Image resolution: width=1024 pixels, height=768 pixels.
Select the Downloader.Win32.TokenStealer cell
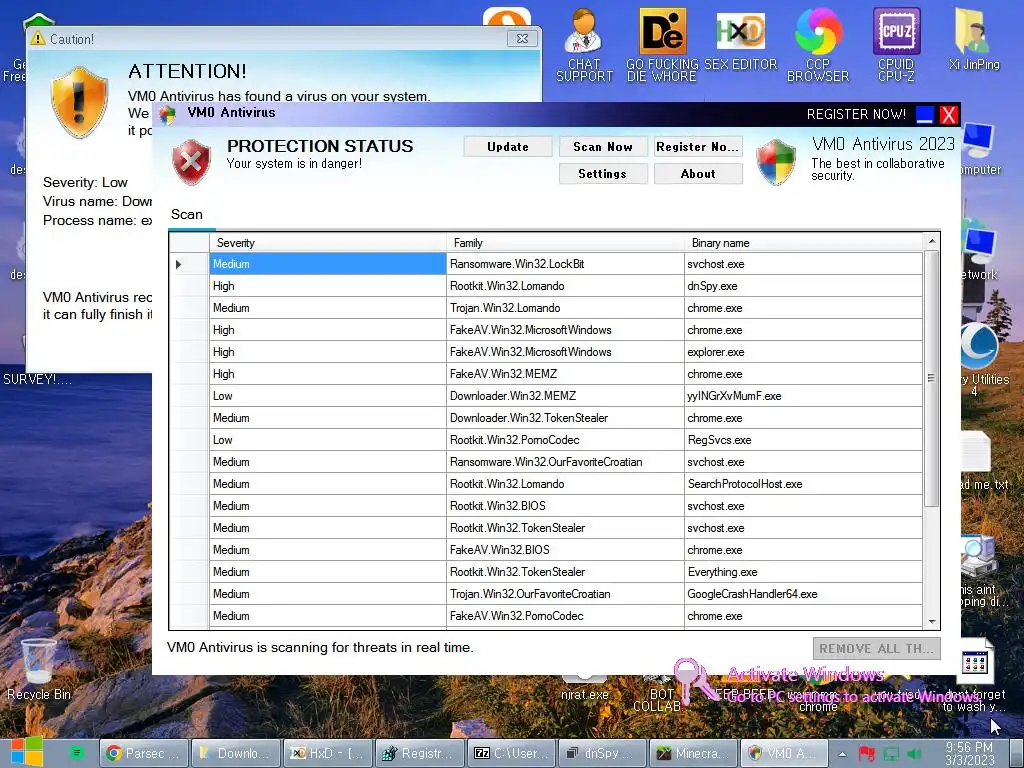[565, 418]
